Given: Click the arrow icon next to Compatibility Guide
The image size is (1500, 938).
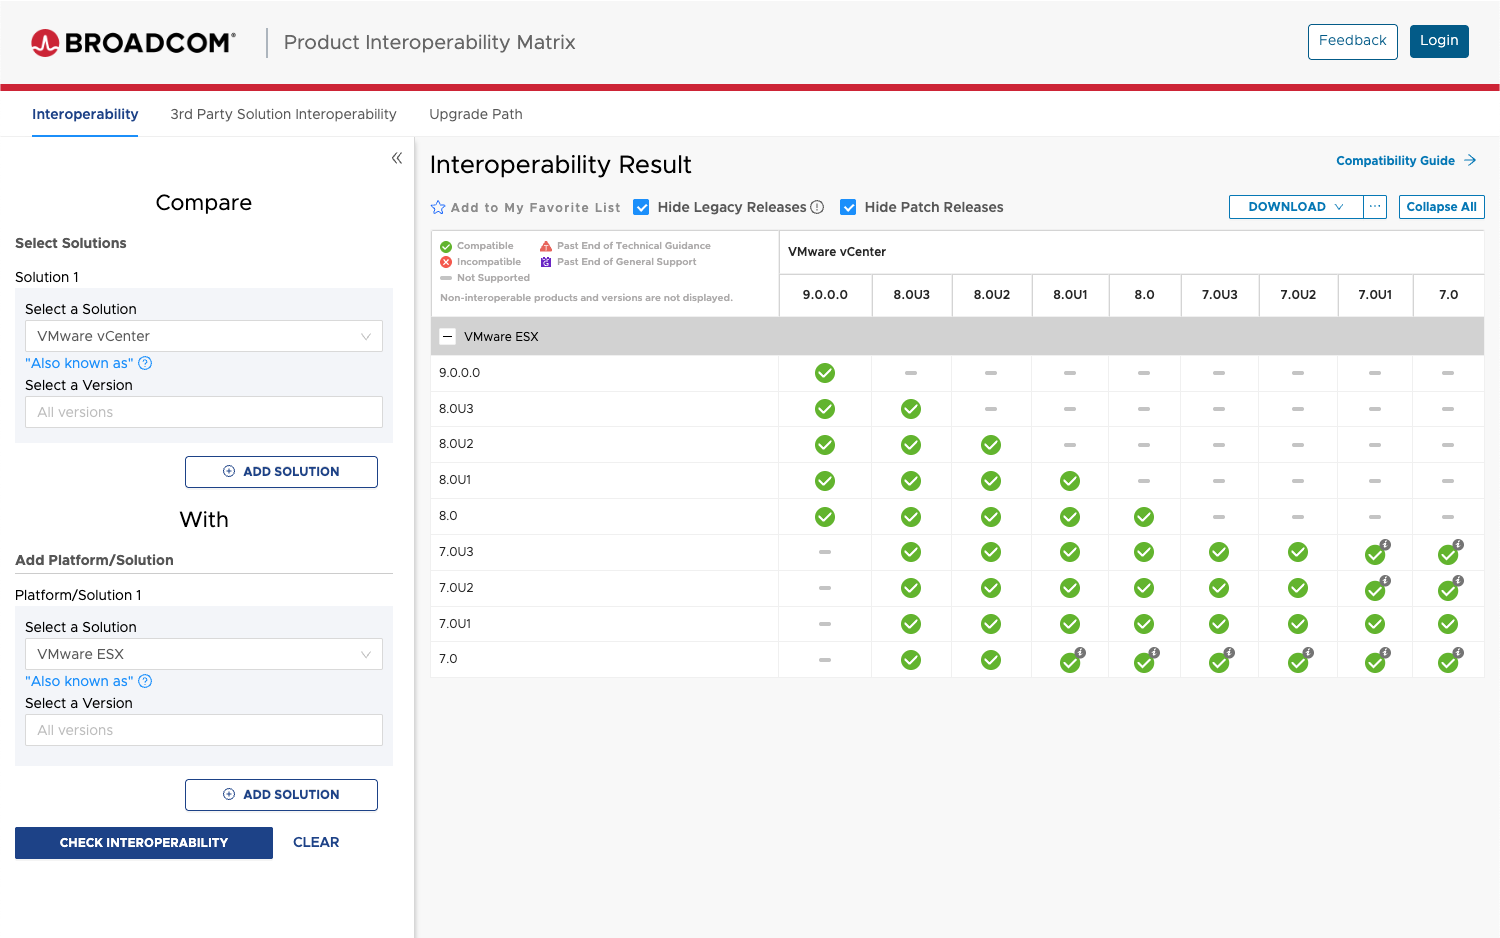Looking at the screenshot, I should point(1470,160).
